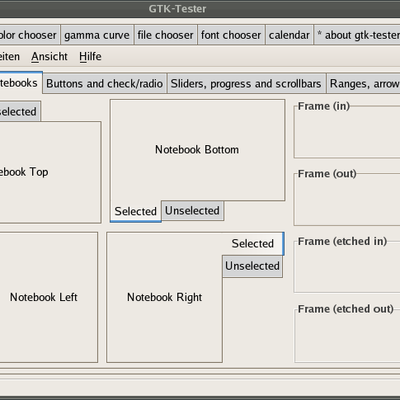Open the color chooser button
This screenshot has height=400, width=400.
click(x=30, y=35)
